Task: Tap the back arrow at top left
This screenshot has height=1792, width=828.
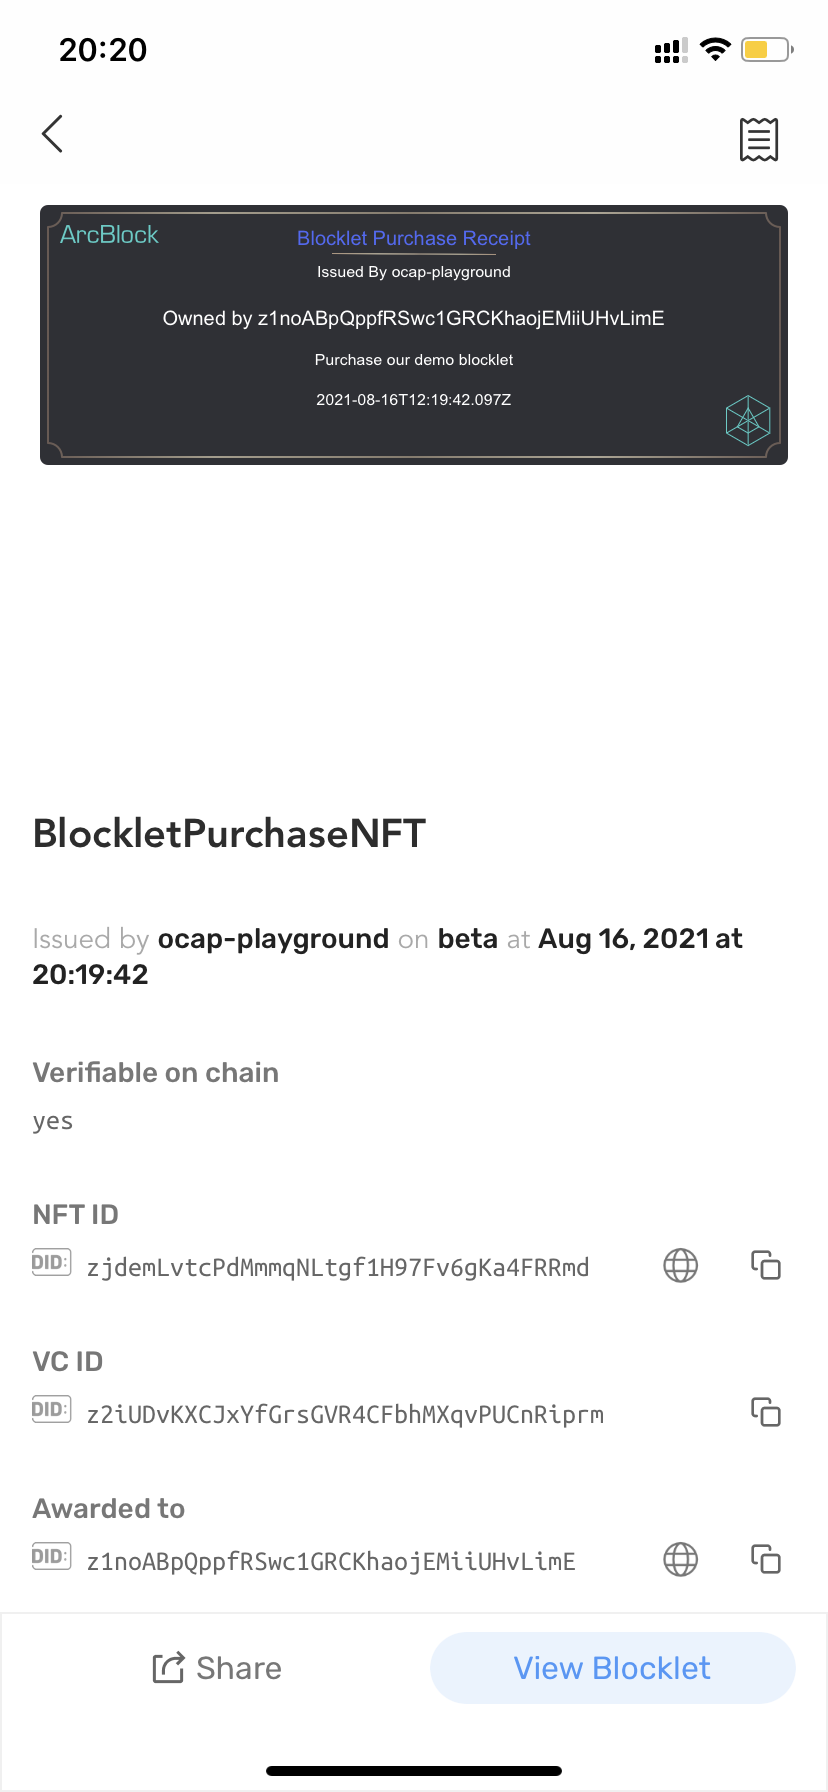Action: [x=52, y=134]
